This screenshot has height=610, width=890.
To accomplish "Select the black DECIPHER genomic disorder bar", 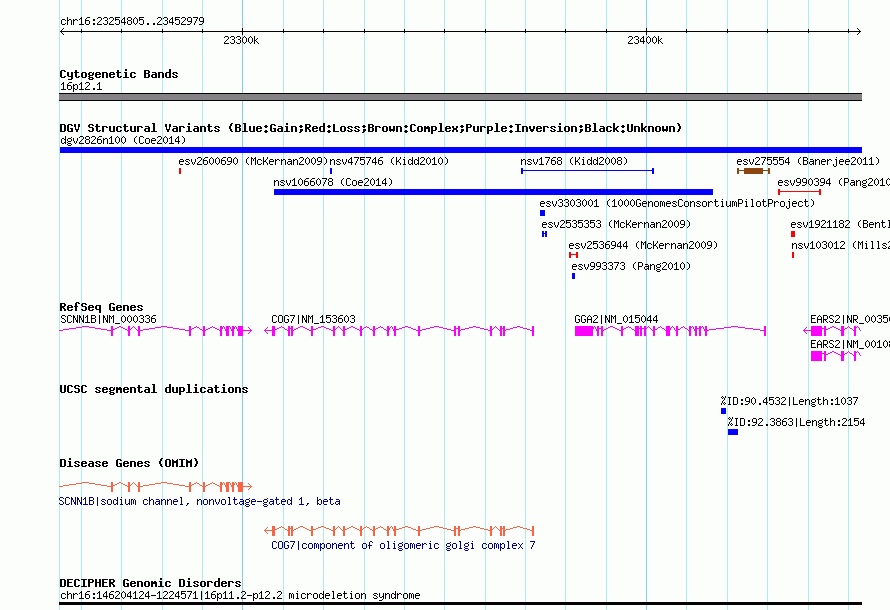I will point(460,604).
